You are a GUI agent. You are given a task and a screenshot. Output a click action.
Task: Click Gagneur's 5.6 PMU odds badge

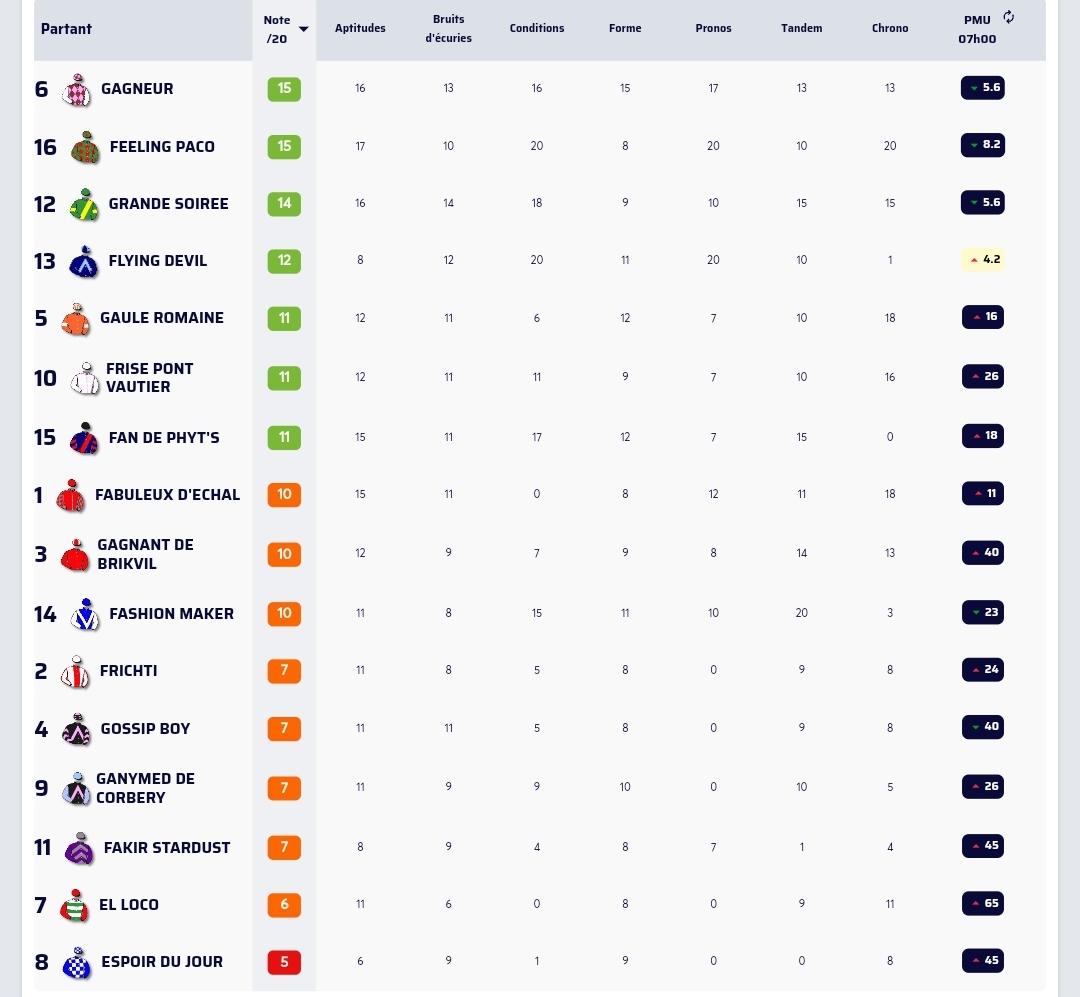tap(983, 88)
